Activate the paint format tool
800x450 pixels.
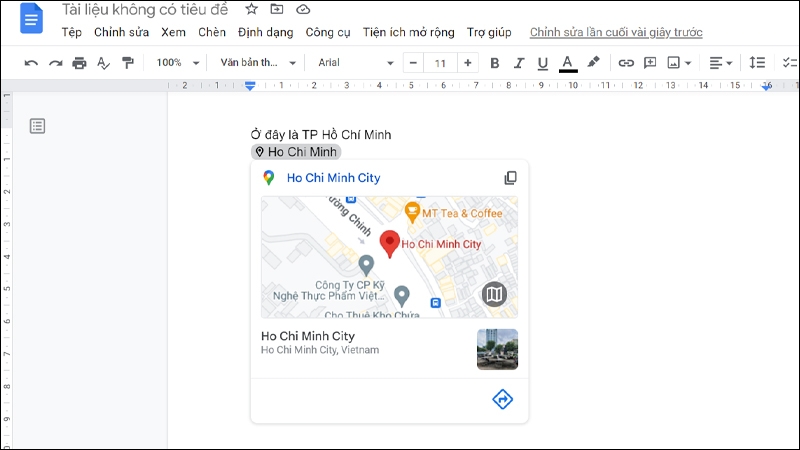click(128, 63)
